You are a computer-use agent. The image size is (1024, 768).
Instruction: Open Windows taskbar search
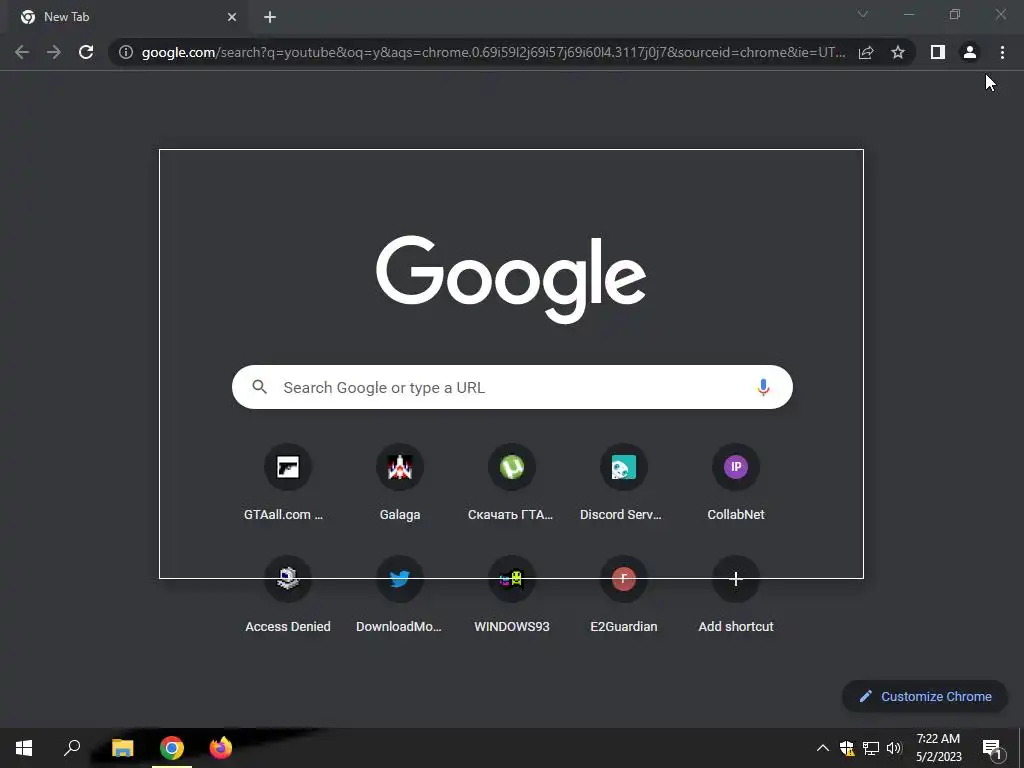click(x=72, y=748)
